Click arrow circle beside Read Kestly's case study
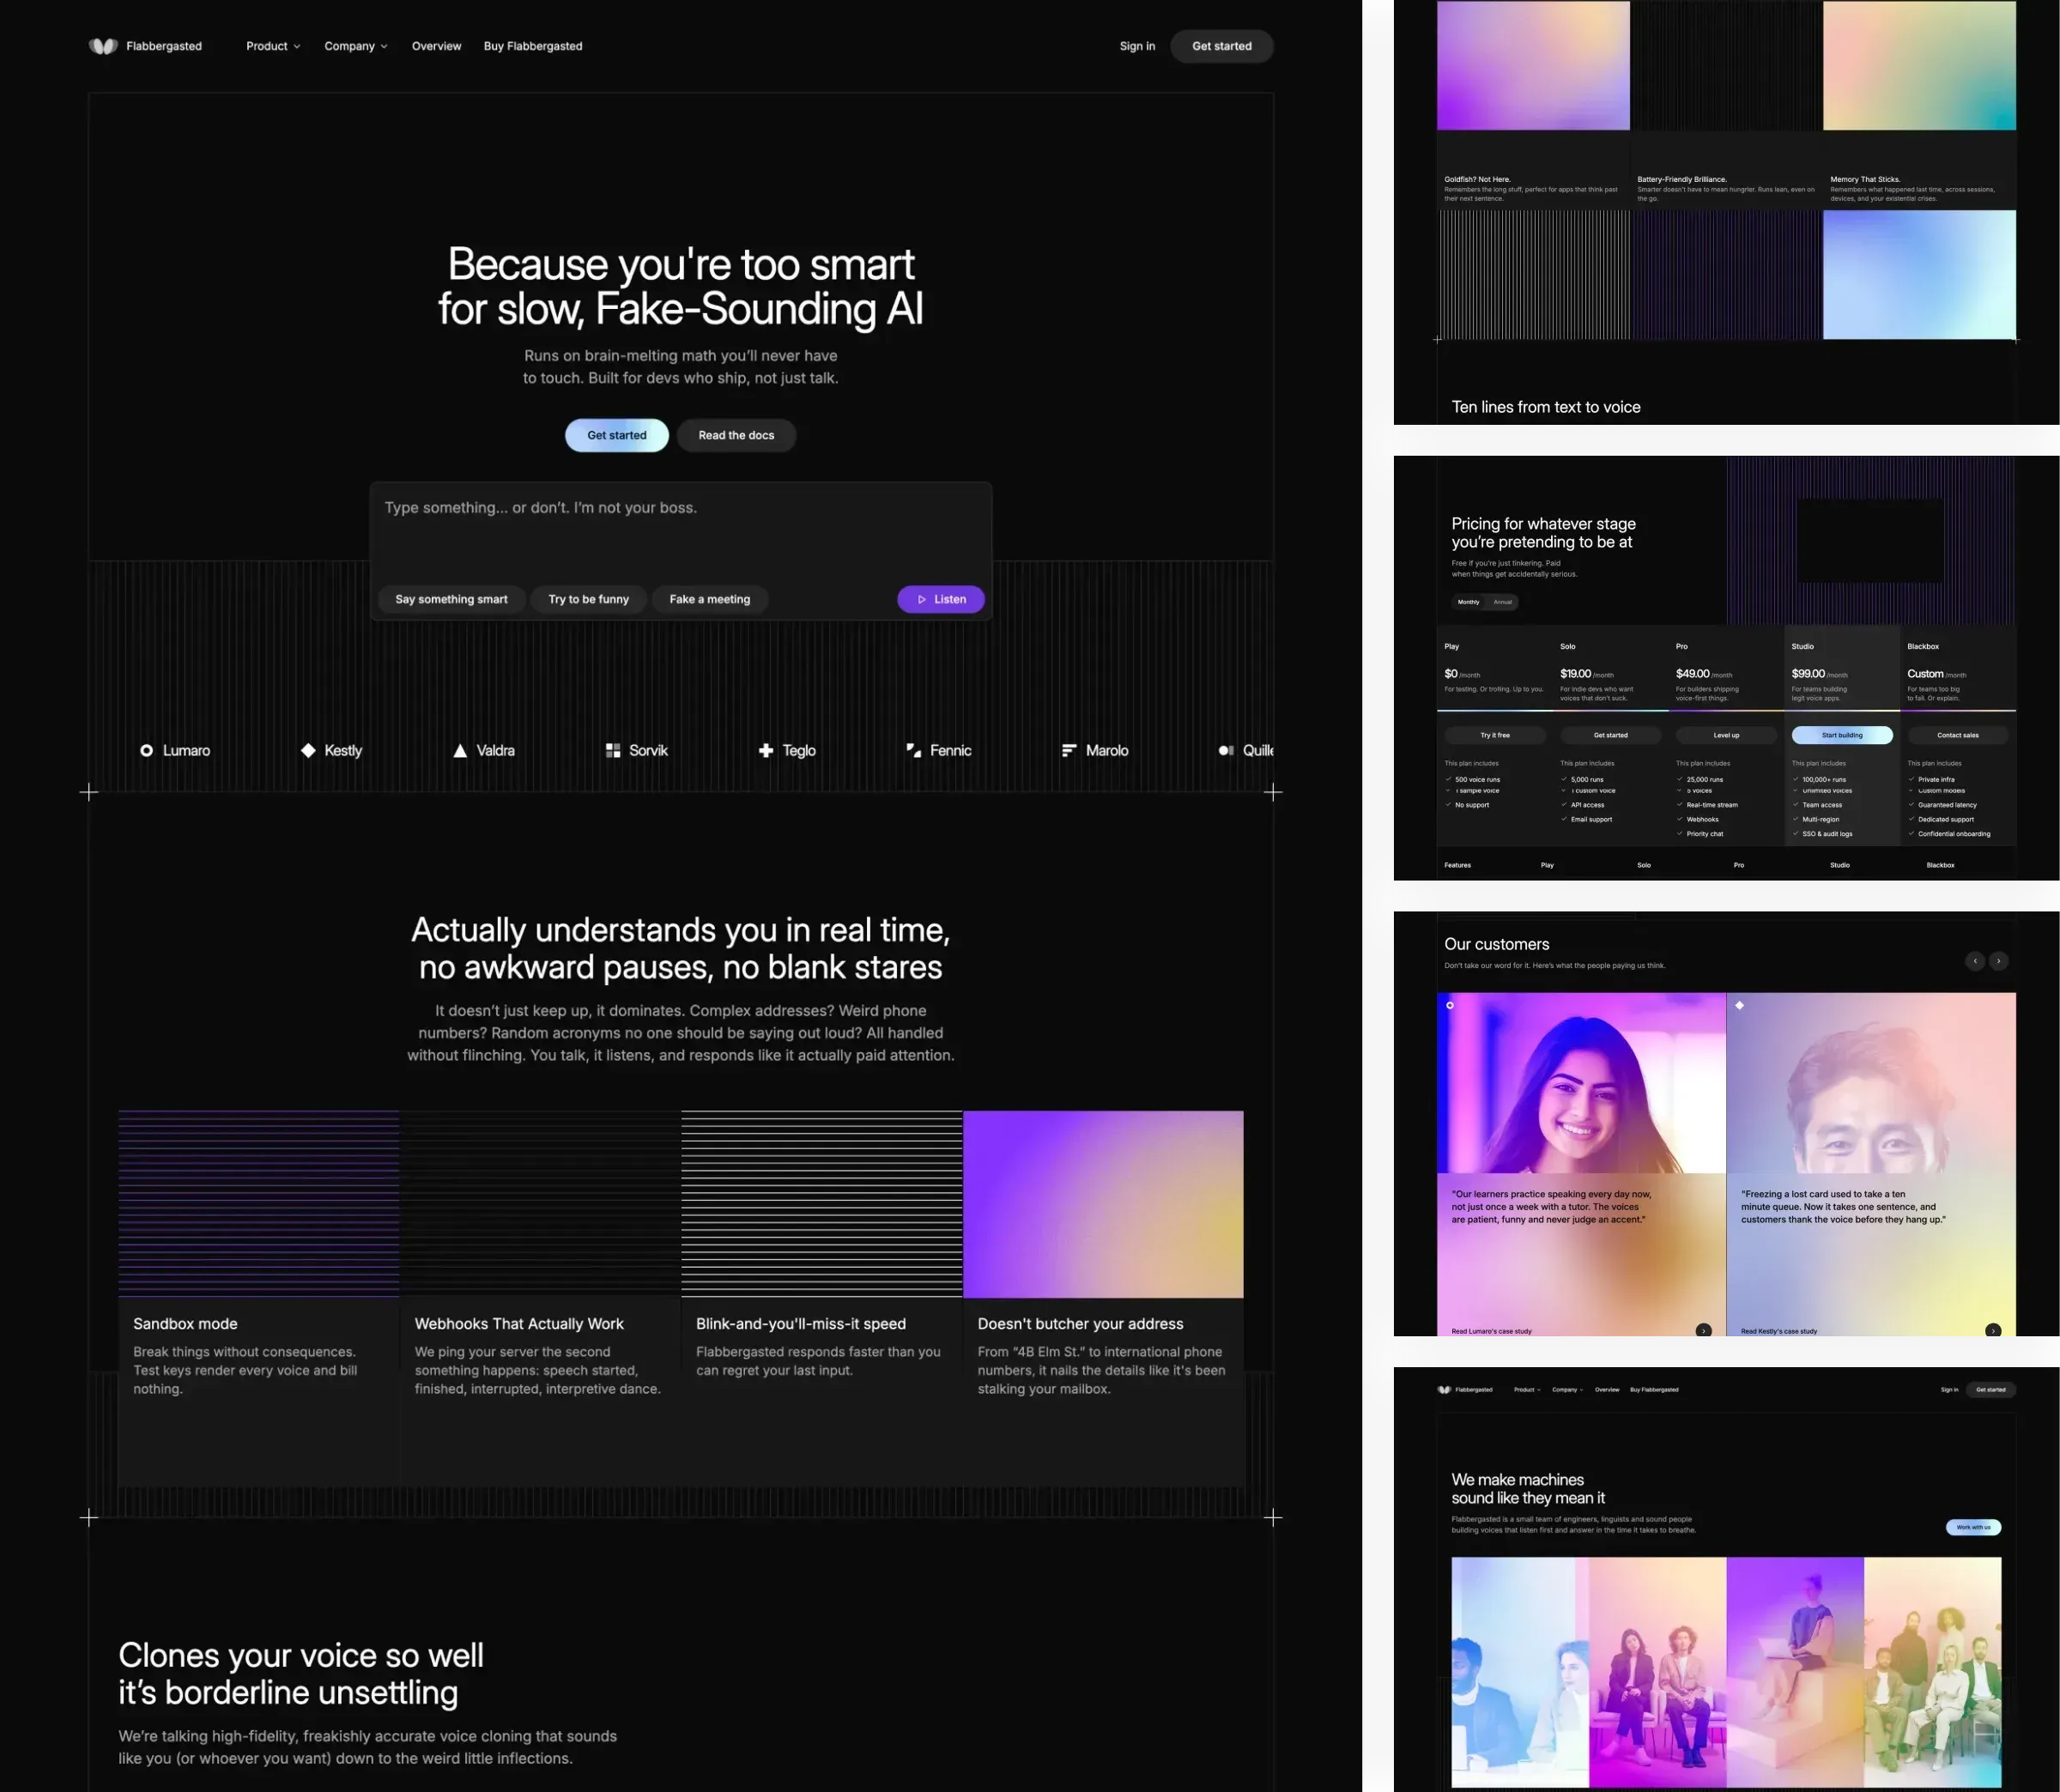This screenshot has width=2060, height=1792. [x=1992, y=1330]
